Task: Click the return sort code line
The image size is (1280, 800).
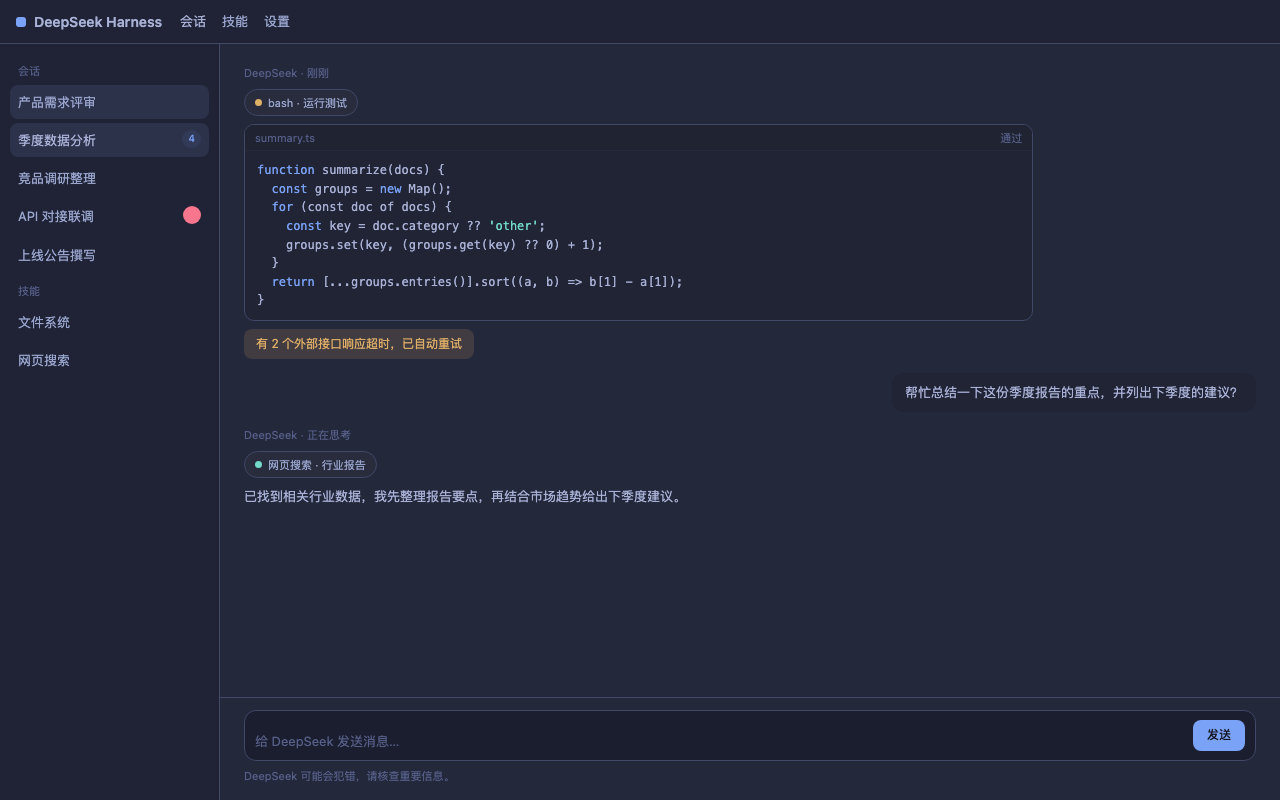Action: pos(477,282)
